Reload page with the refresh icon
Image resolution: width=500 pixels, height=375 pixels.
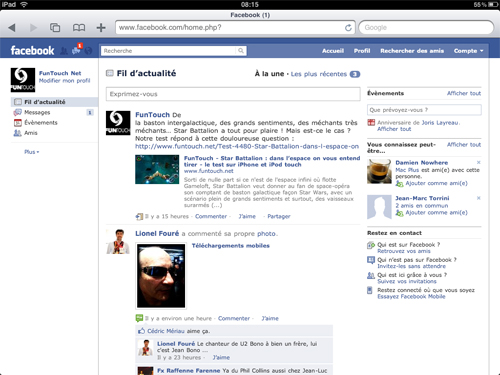point(348,28)
